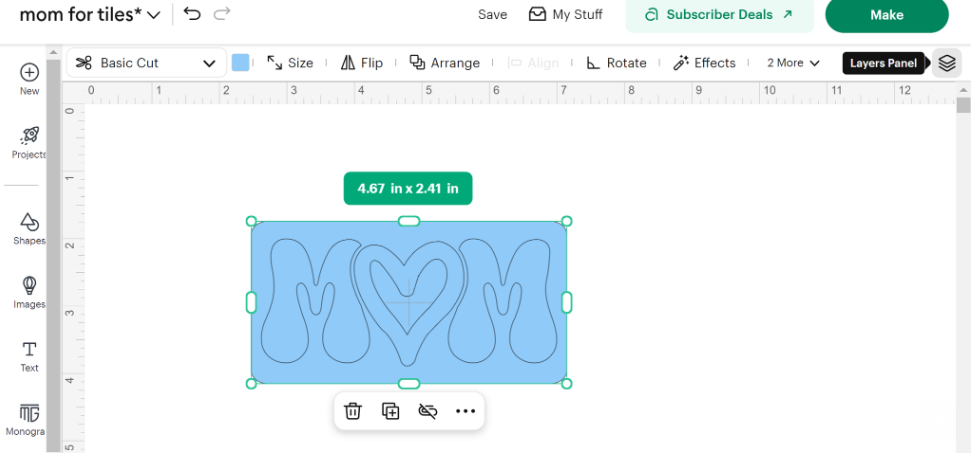The image size is (975, 461).
Task: Open the Layers Panel icon
Action: (x=947, y=63)
